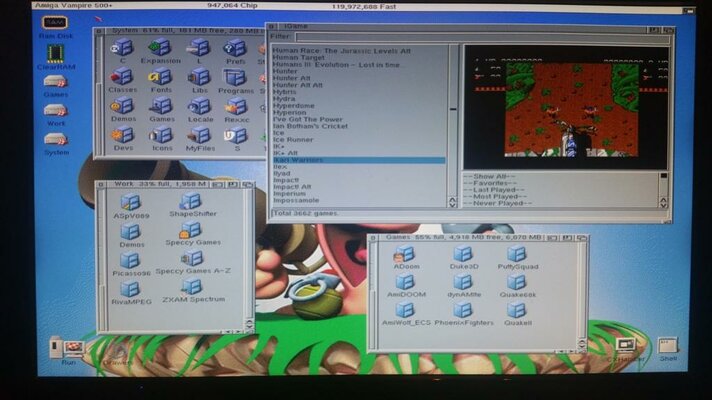The image size is (712, 400).
Task: Click the Shell icon on desktop
Action: click(x=667, y=347)
